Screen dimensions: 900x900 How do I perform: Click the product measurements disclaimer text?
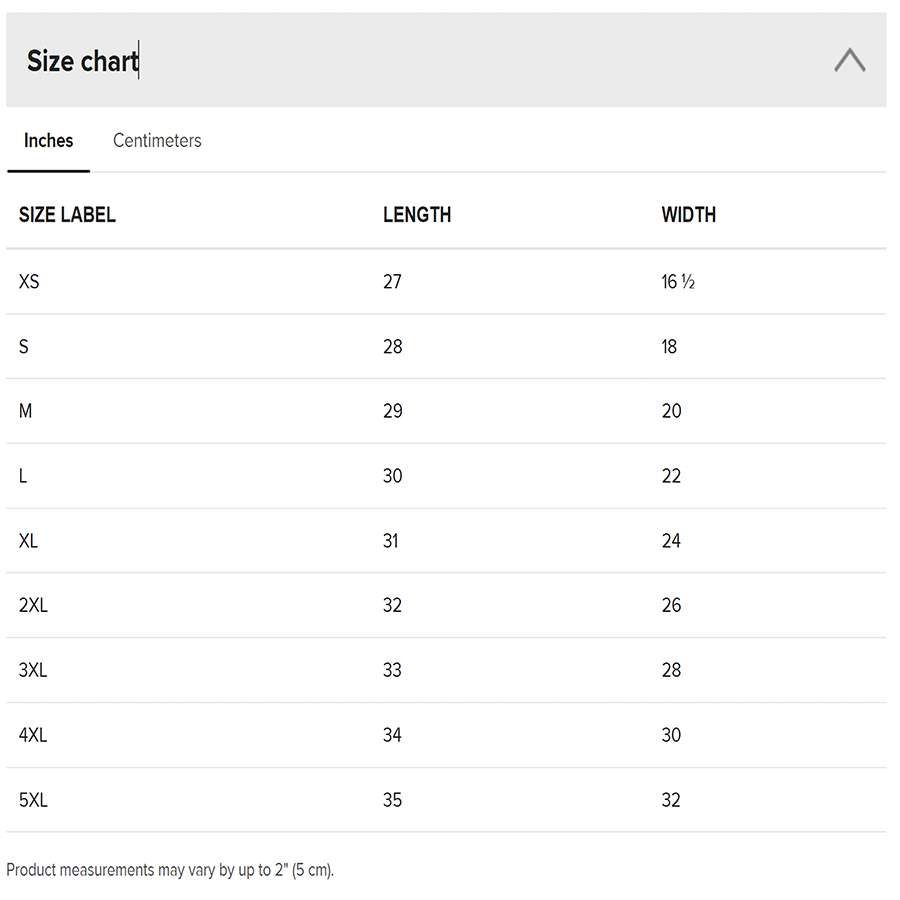[x=170, y=870]
